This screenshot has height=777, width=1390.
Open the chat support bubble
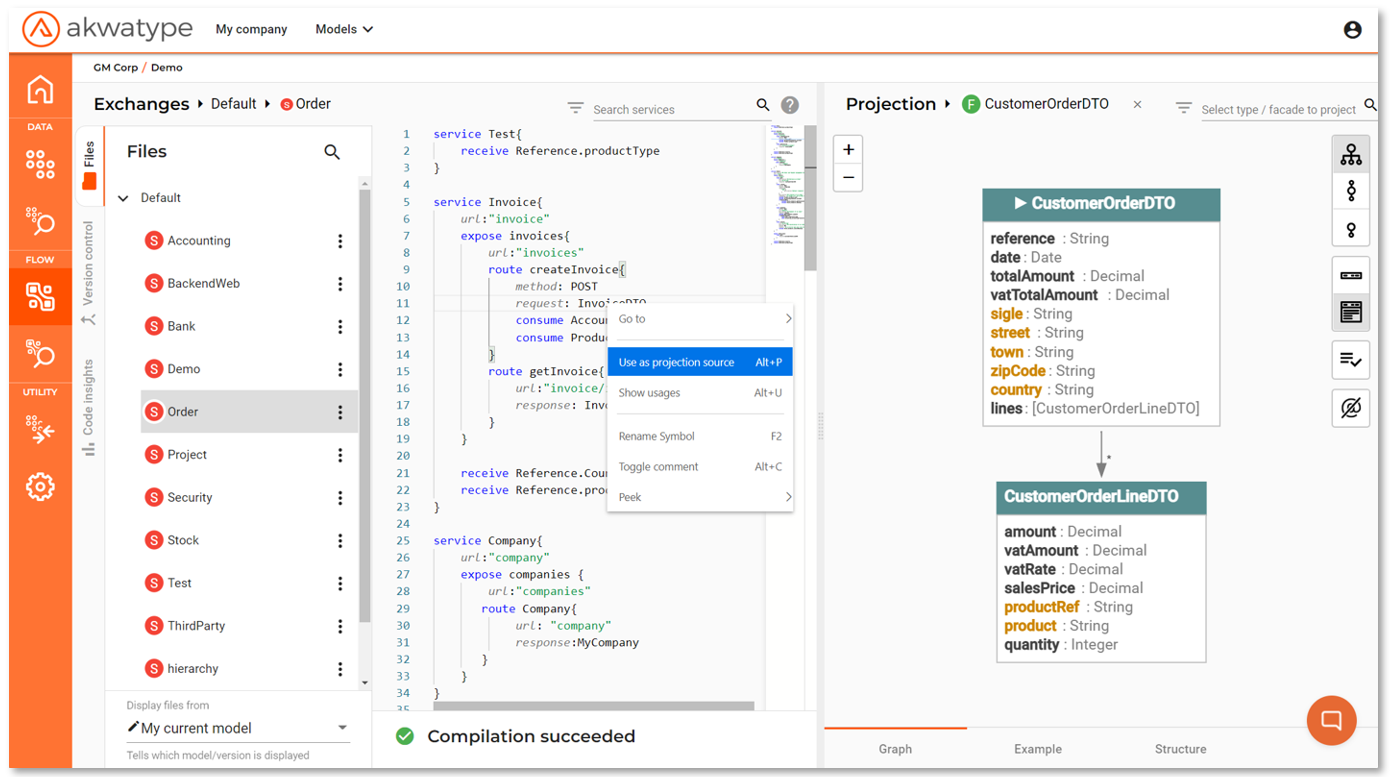pos(1331,720)
